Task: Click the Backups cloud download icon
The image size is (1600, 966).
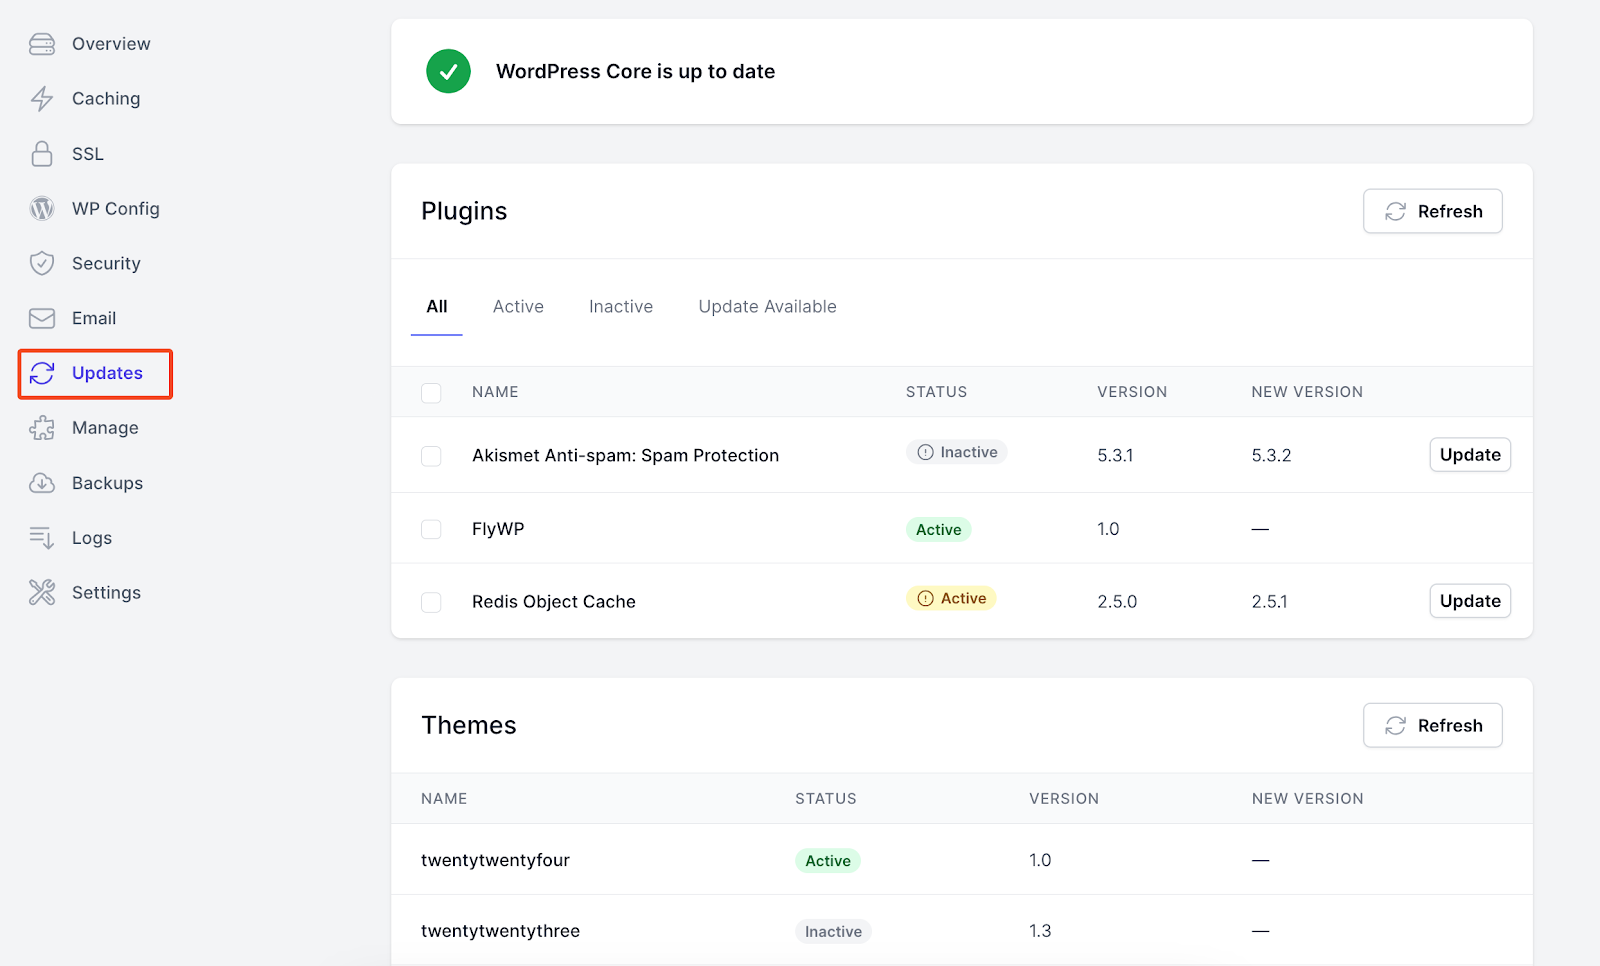Action: point(42,483)
